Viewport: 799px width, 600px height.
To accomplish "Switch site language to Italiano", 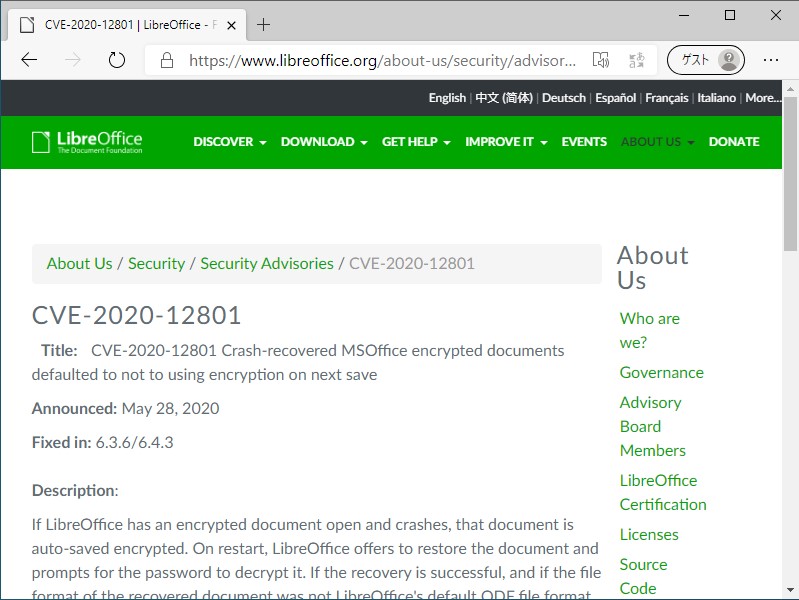I will 716,98.
